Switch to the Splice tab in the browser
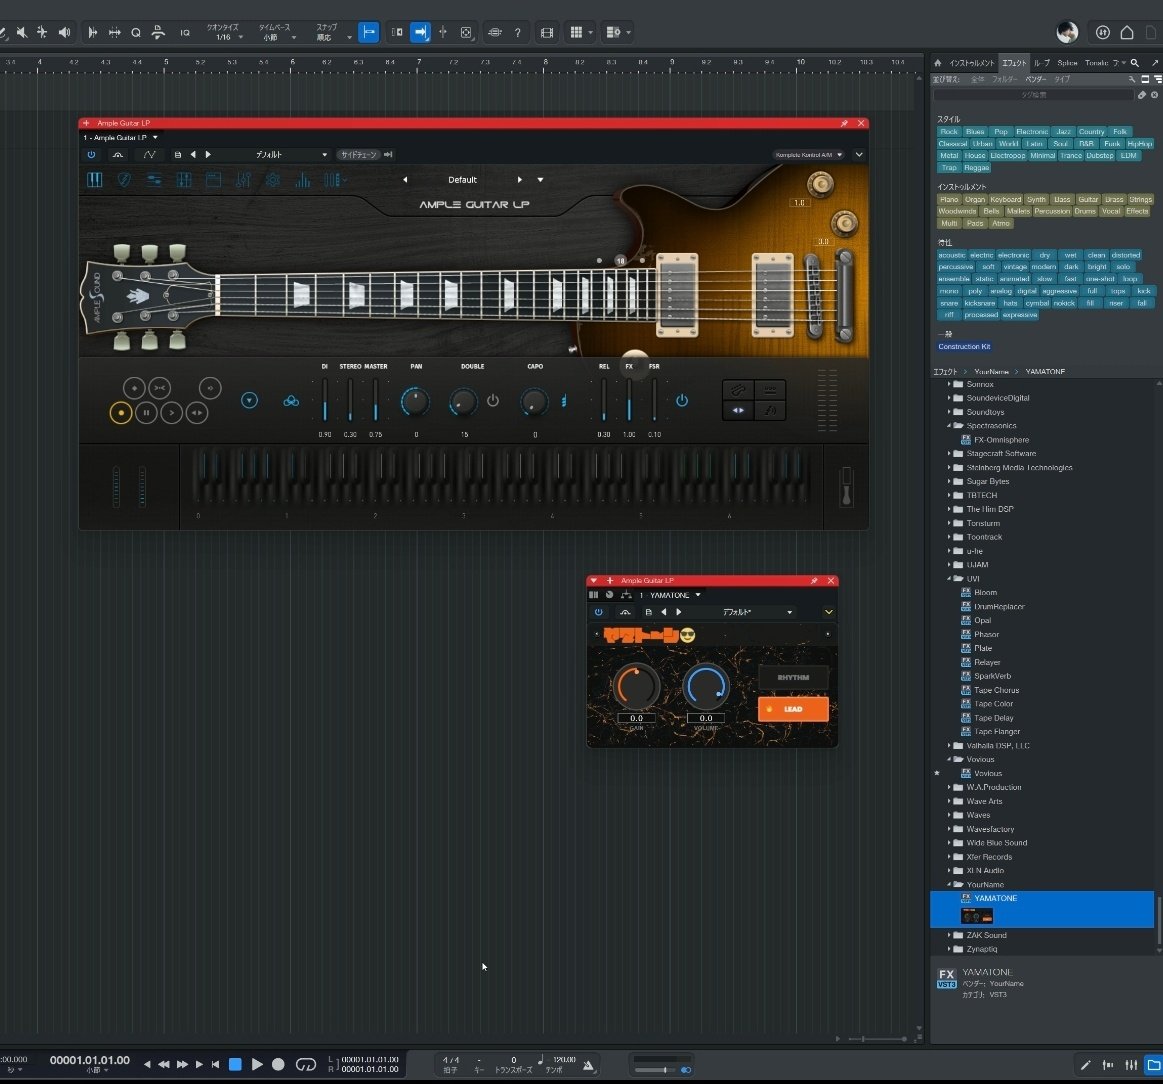Viewport: 1163px width, 1084px height. coord(1067,63)
